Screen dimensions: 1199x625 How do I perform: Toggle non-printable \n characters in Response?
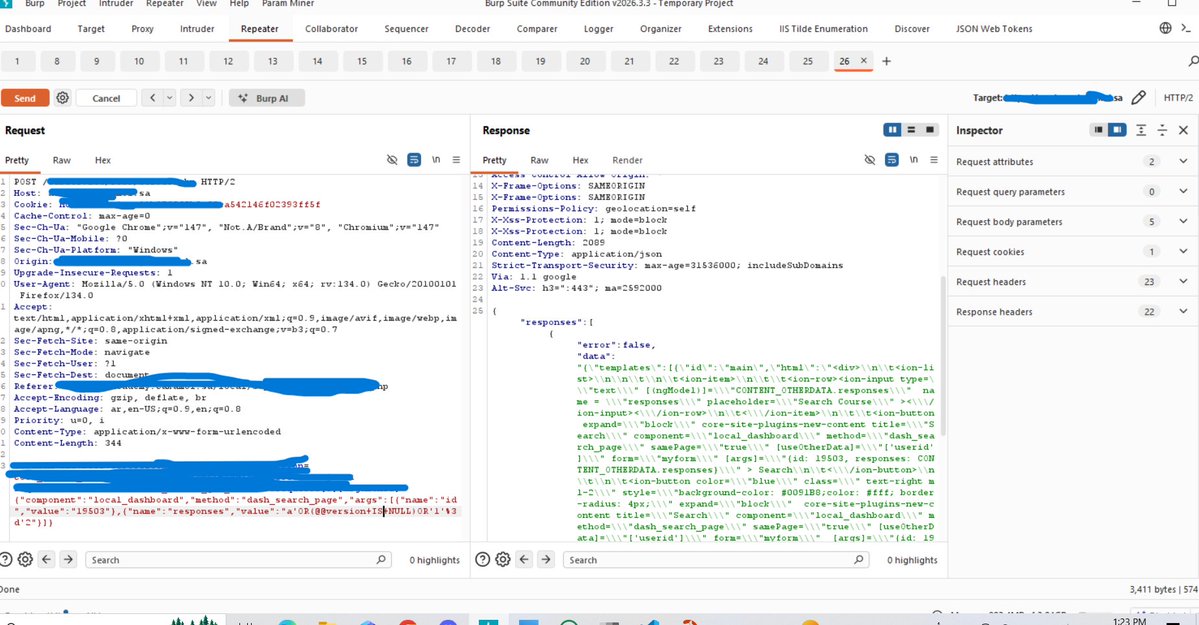[x=913, y=160]
